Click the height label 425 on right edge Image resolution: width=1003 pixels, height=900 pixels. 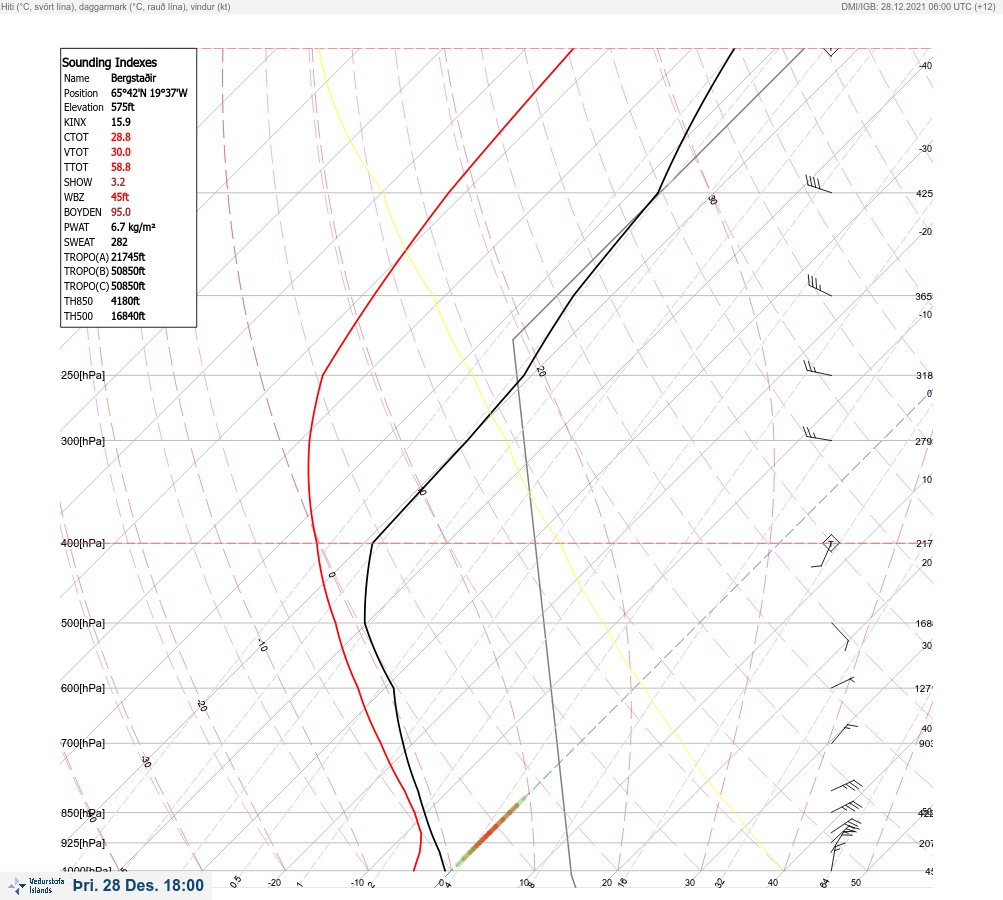(924, 193)
